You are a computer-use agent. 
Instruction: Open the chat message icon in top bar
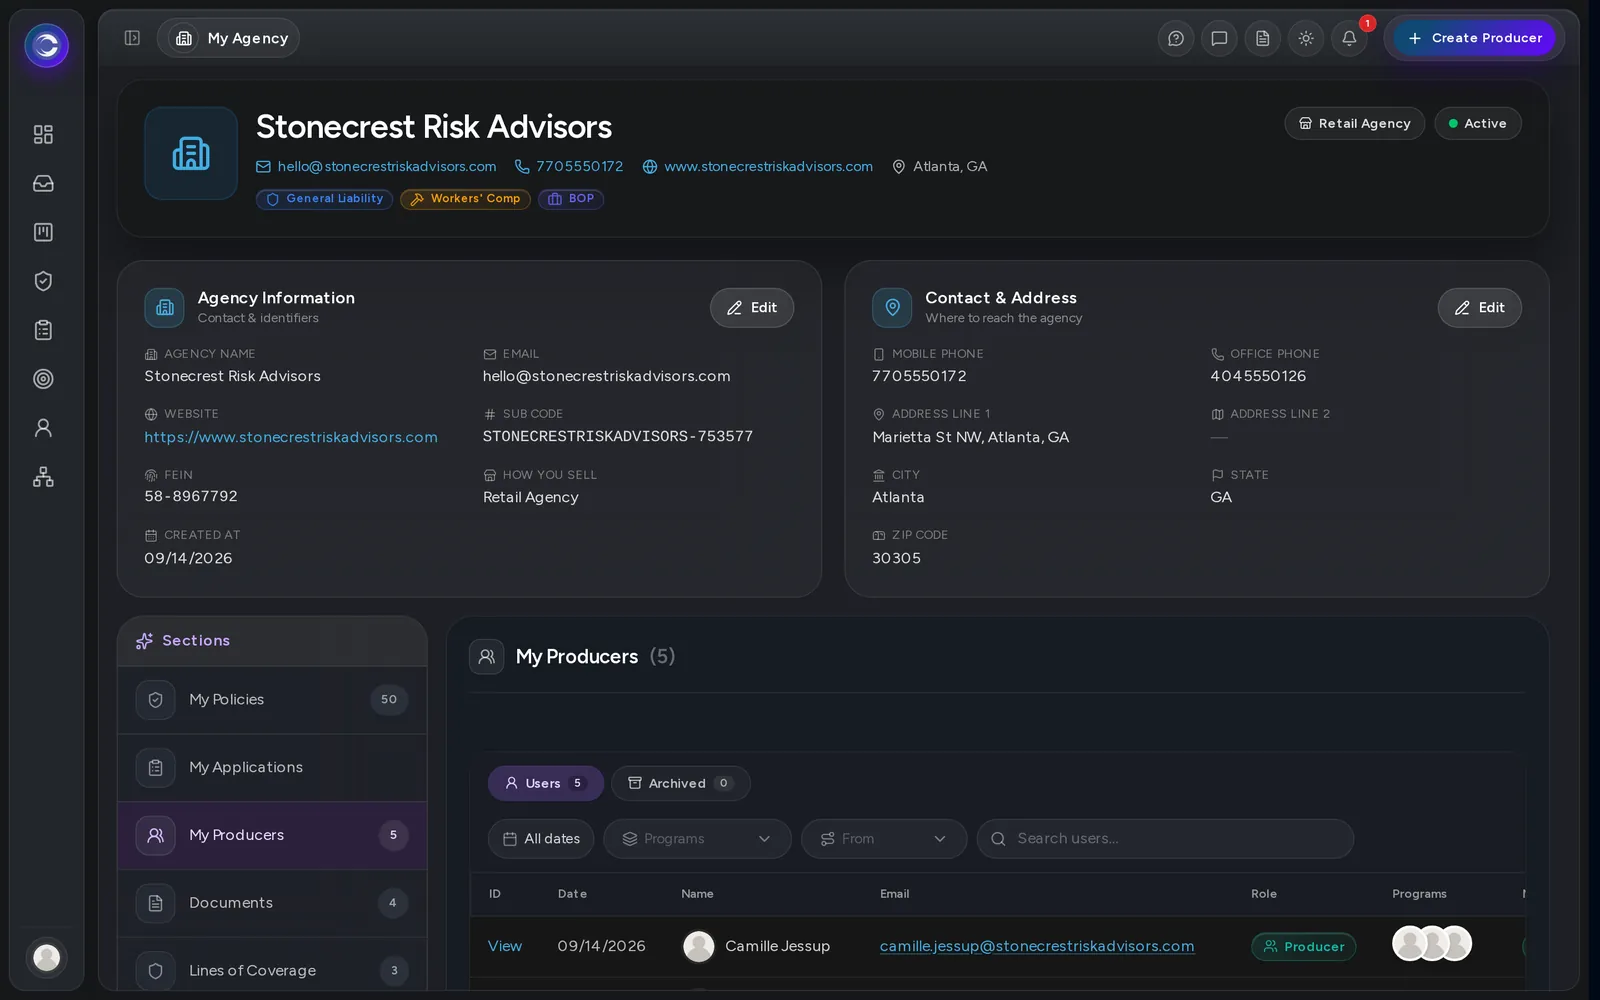click(1219, 38)
